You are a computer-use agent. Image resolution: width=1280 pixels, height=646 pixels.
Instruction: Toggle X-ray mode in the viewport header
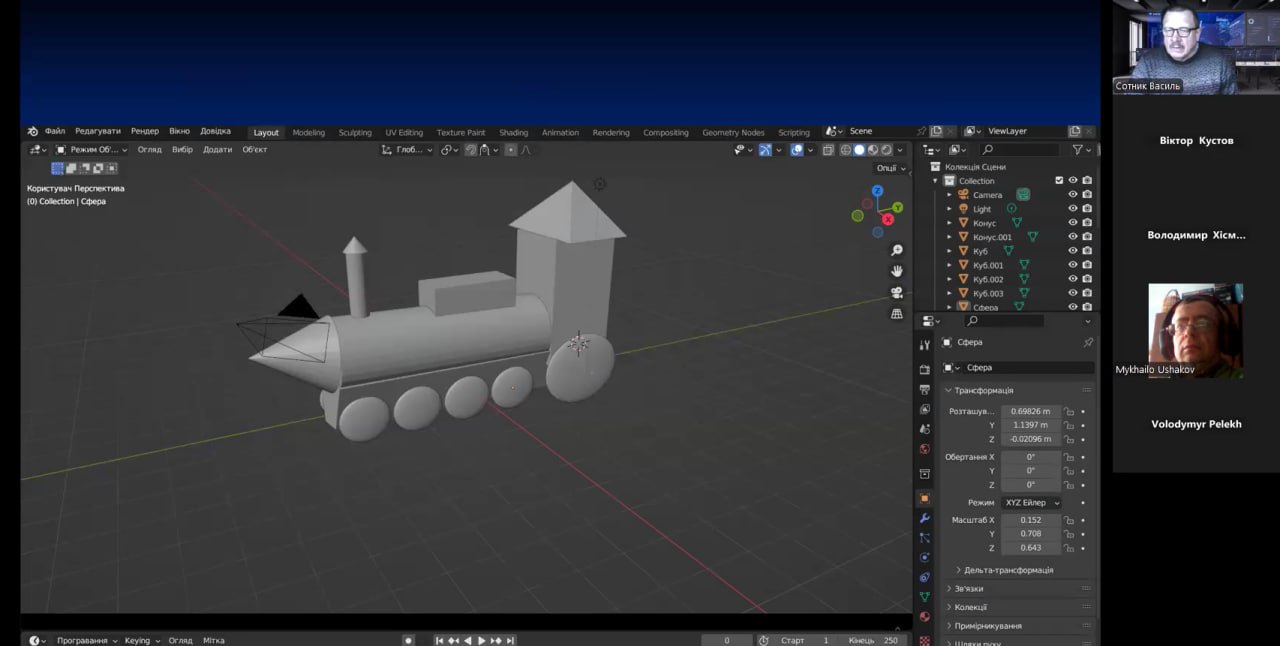coord(828,150)
